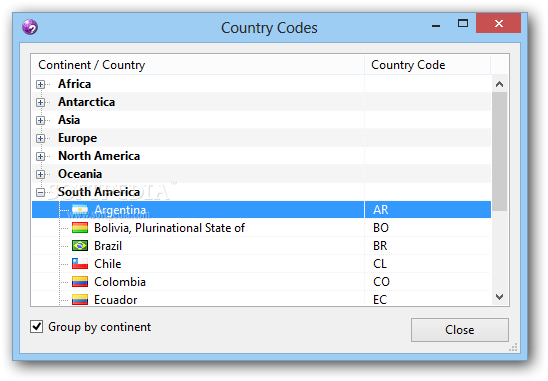Click the Brazil flag icon
The height and width of the screenshot is (381, 548).
pos(80,246)
